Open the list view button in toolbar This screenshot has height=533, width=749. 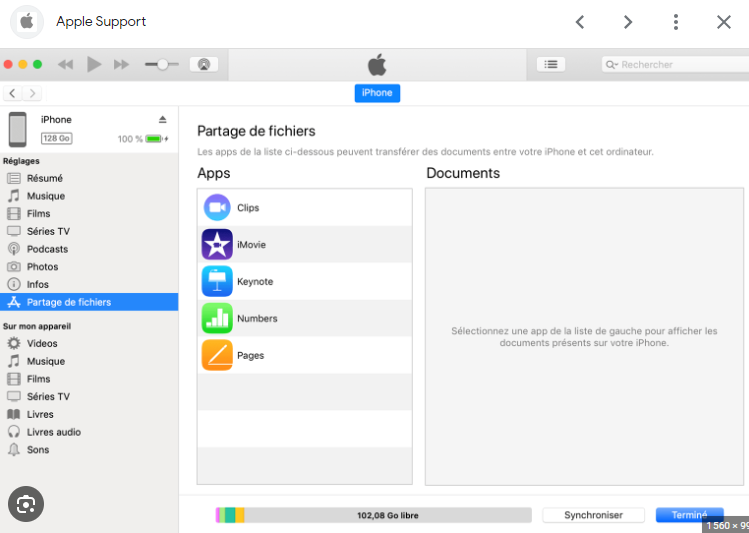click(551, 64)
